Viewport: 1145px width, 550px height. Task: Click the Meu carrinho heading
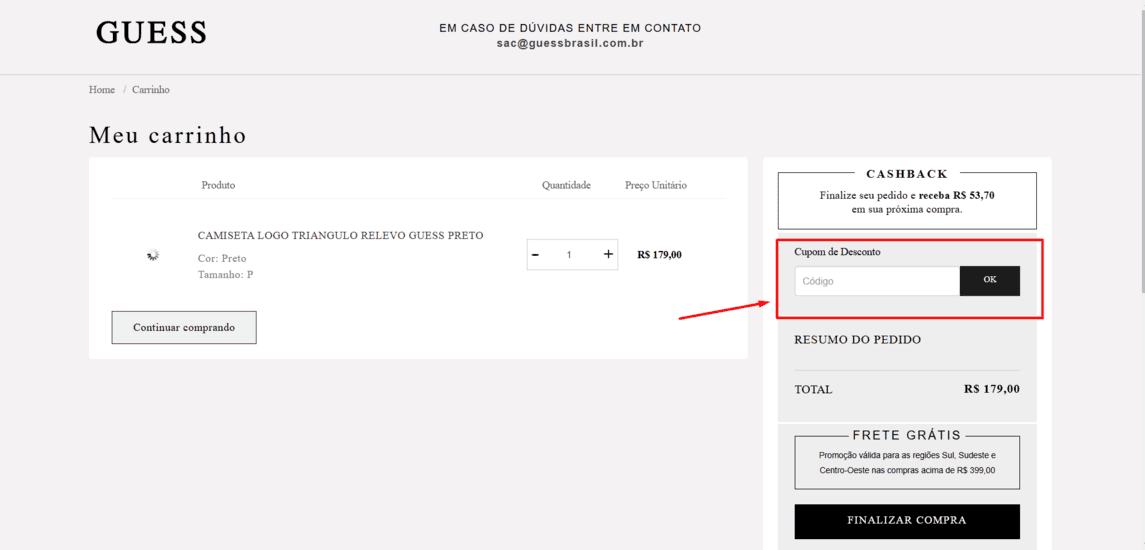click(x=167, y=135)
